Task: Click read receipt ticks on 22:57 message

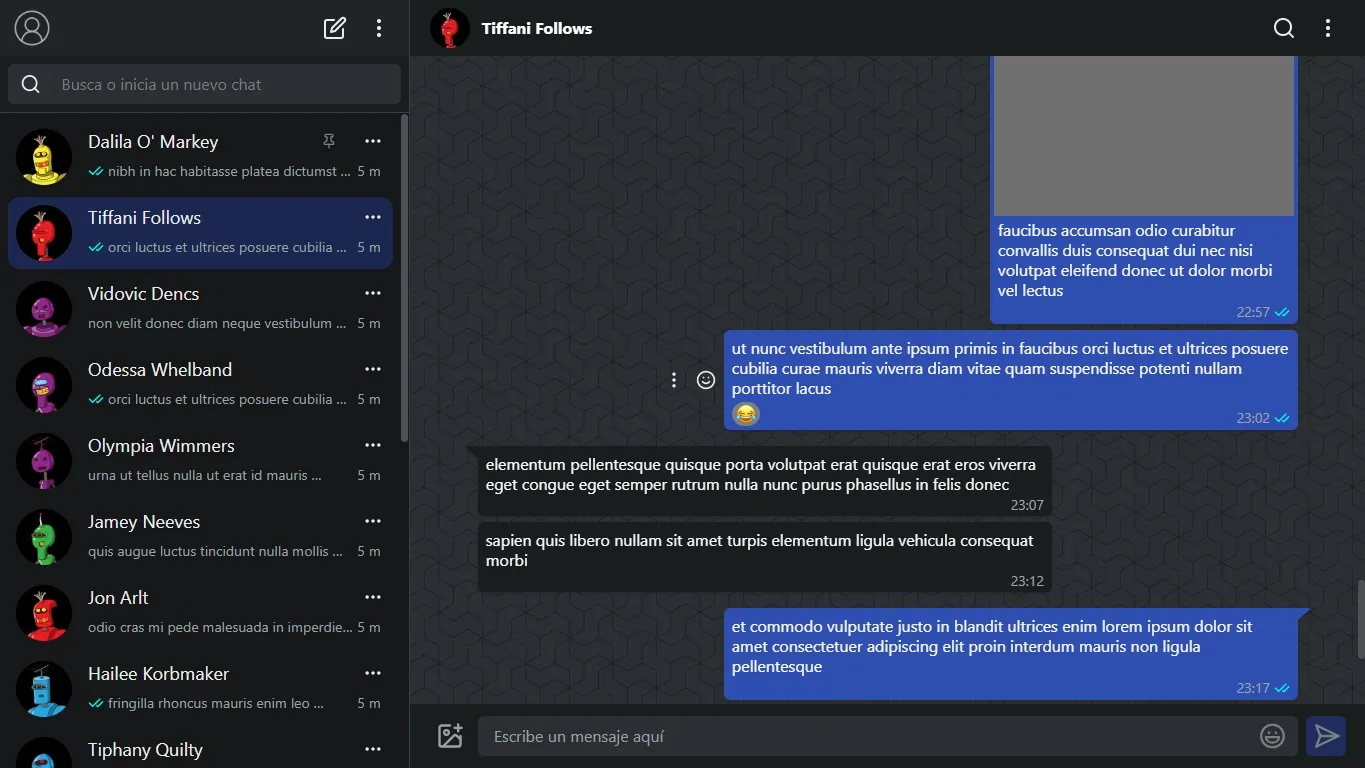Action: pos(1282,312)
